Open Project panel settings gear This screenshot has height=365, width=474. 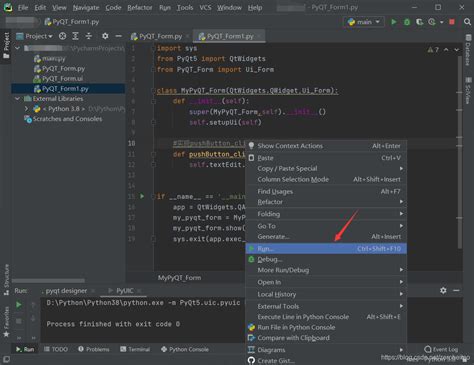(x=105, y=36)
